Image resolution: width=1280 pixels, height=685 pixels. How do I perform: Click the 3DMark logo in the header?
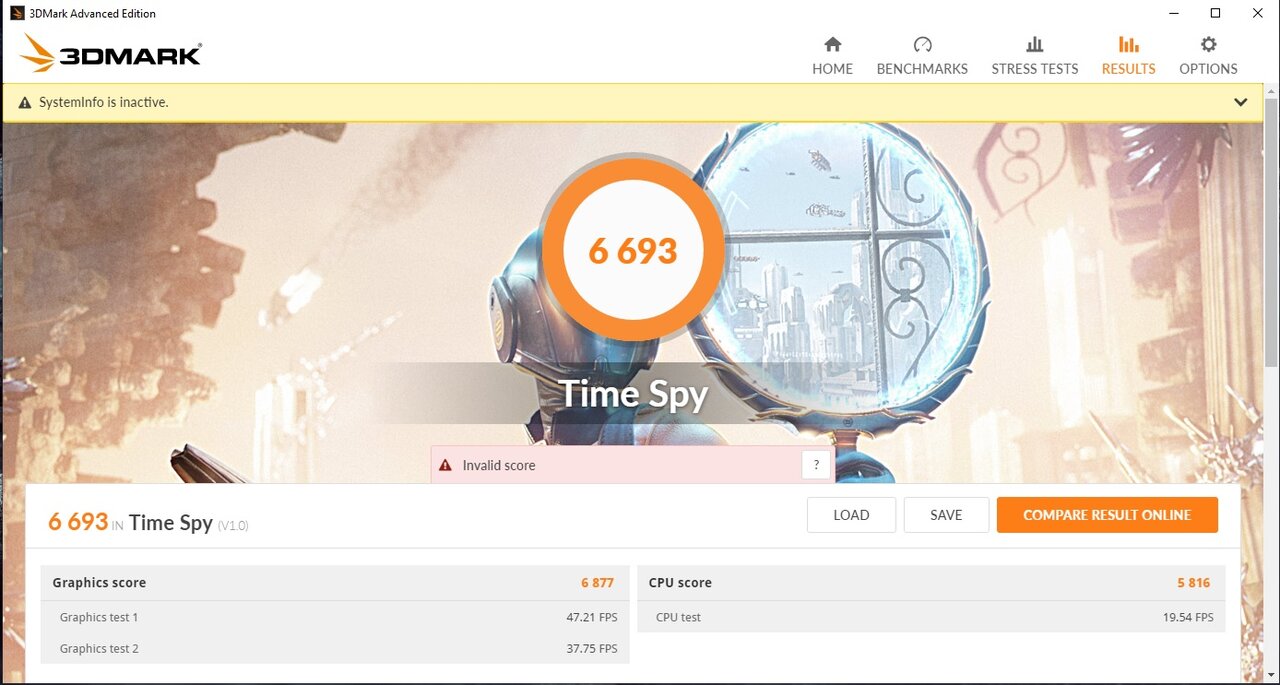point(111,54)
